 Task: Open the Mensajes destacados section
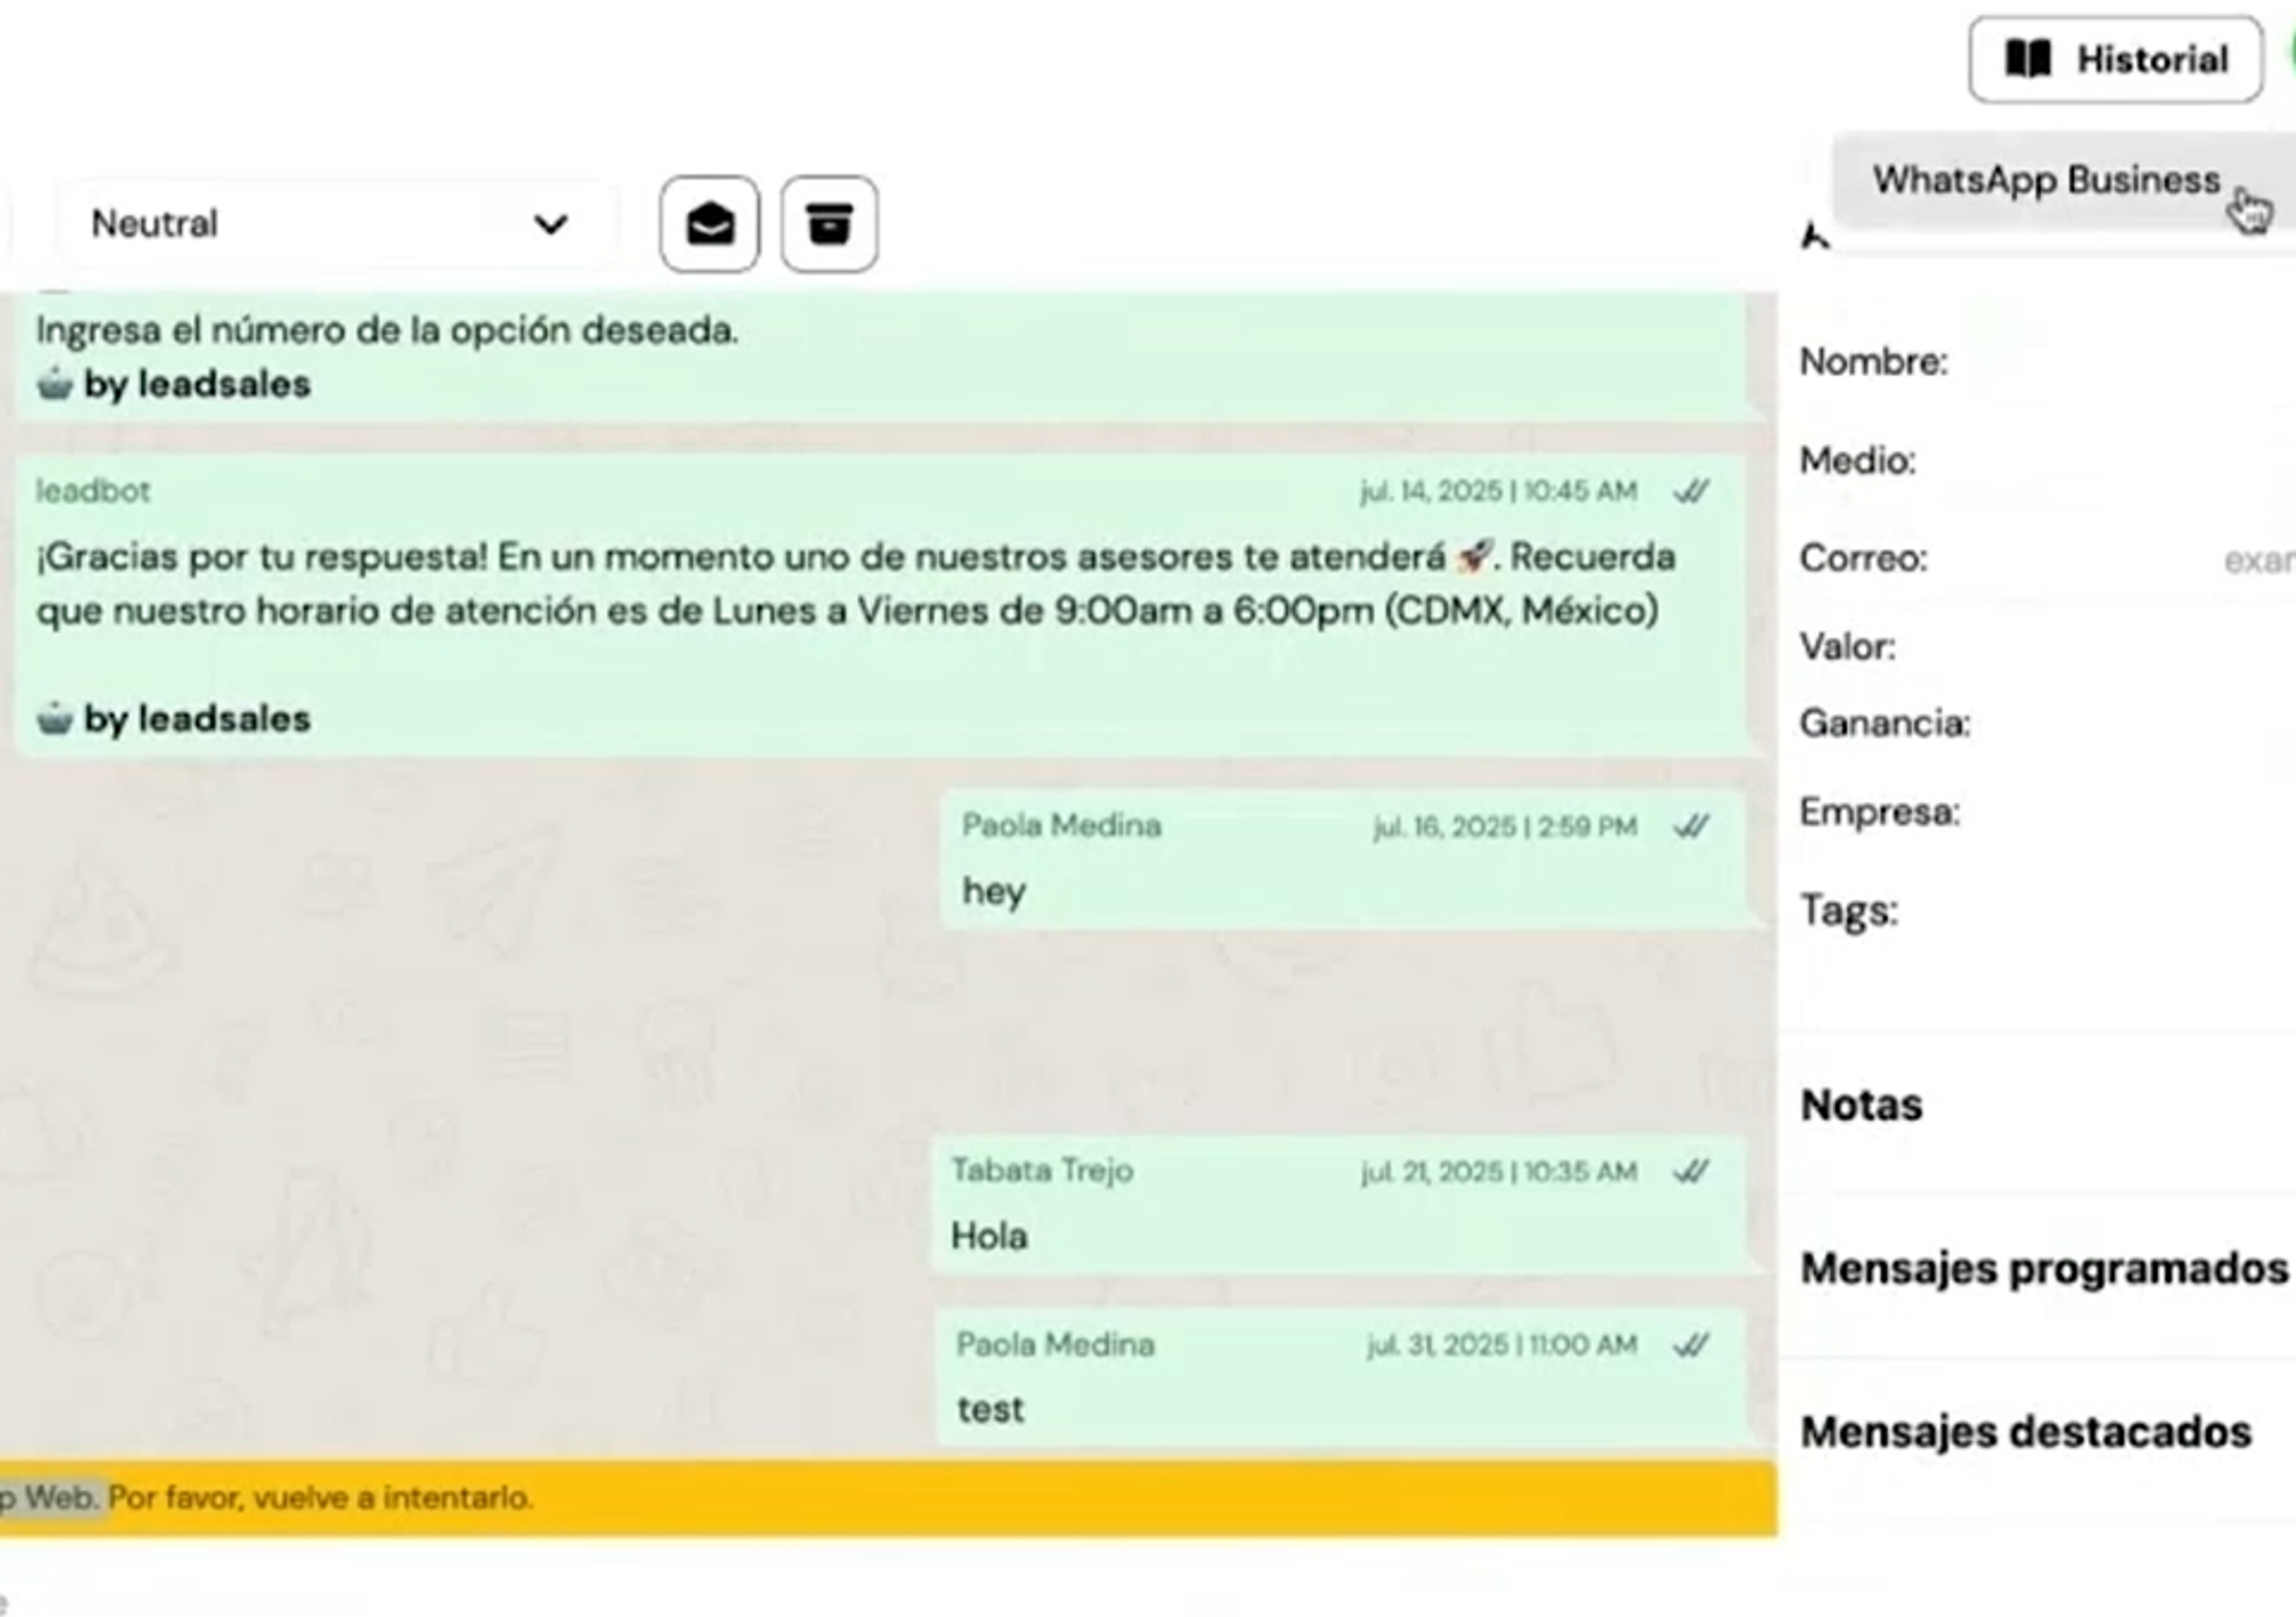coord(2026,1432)
